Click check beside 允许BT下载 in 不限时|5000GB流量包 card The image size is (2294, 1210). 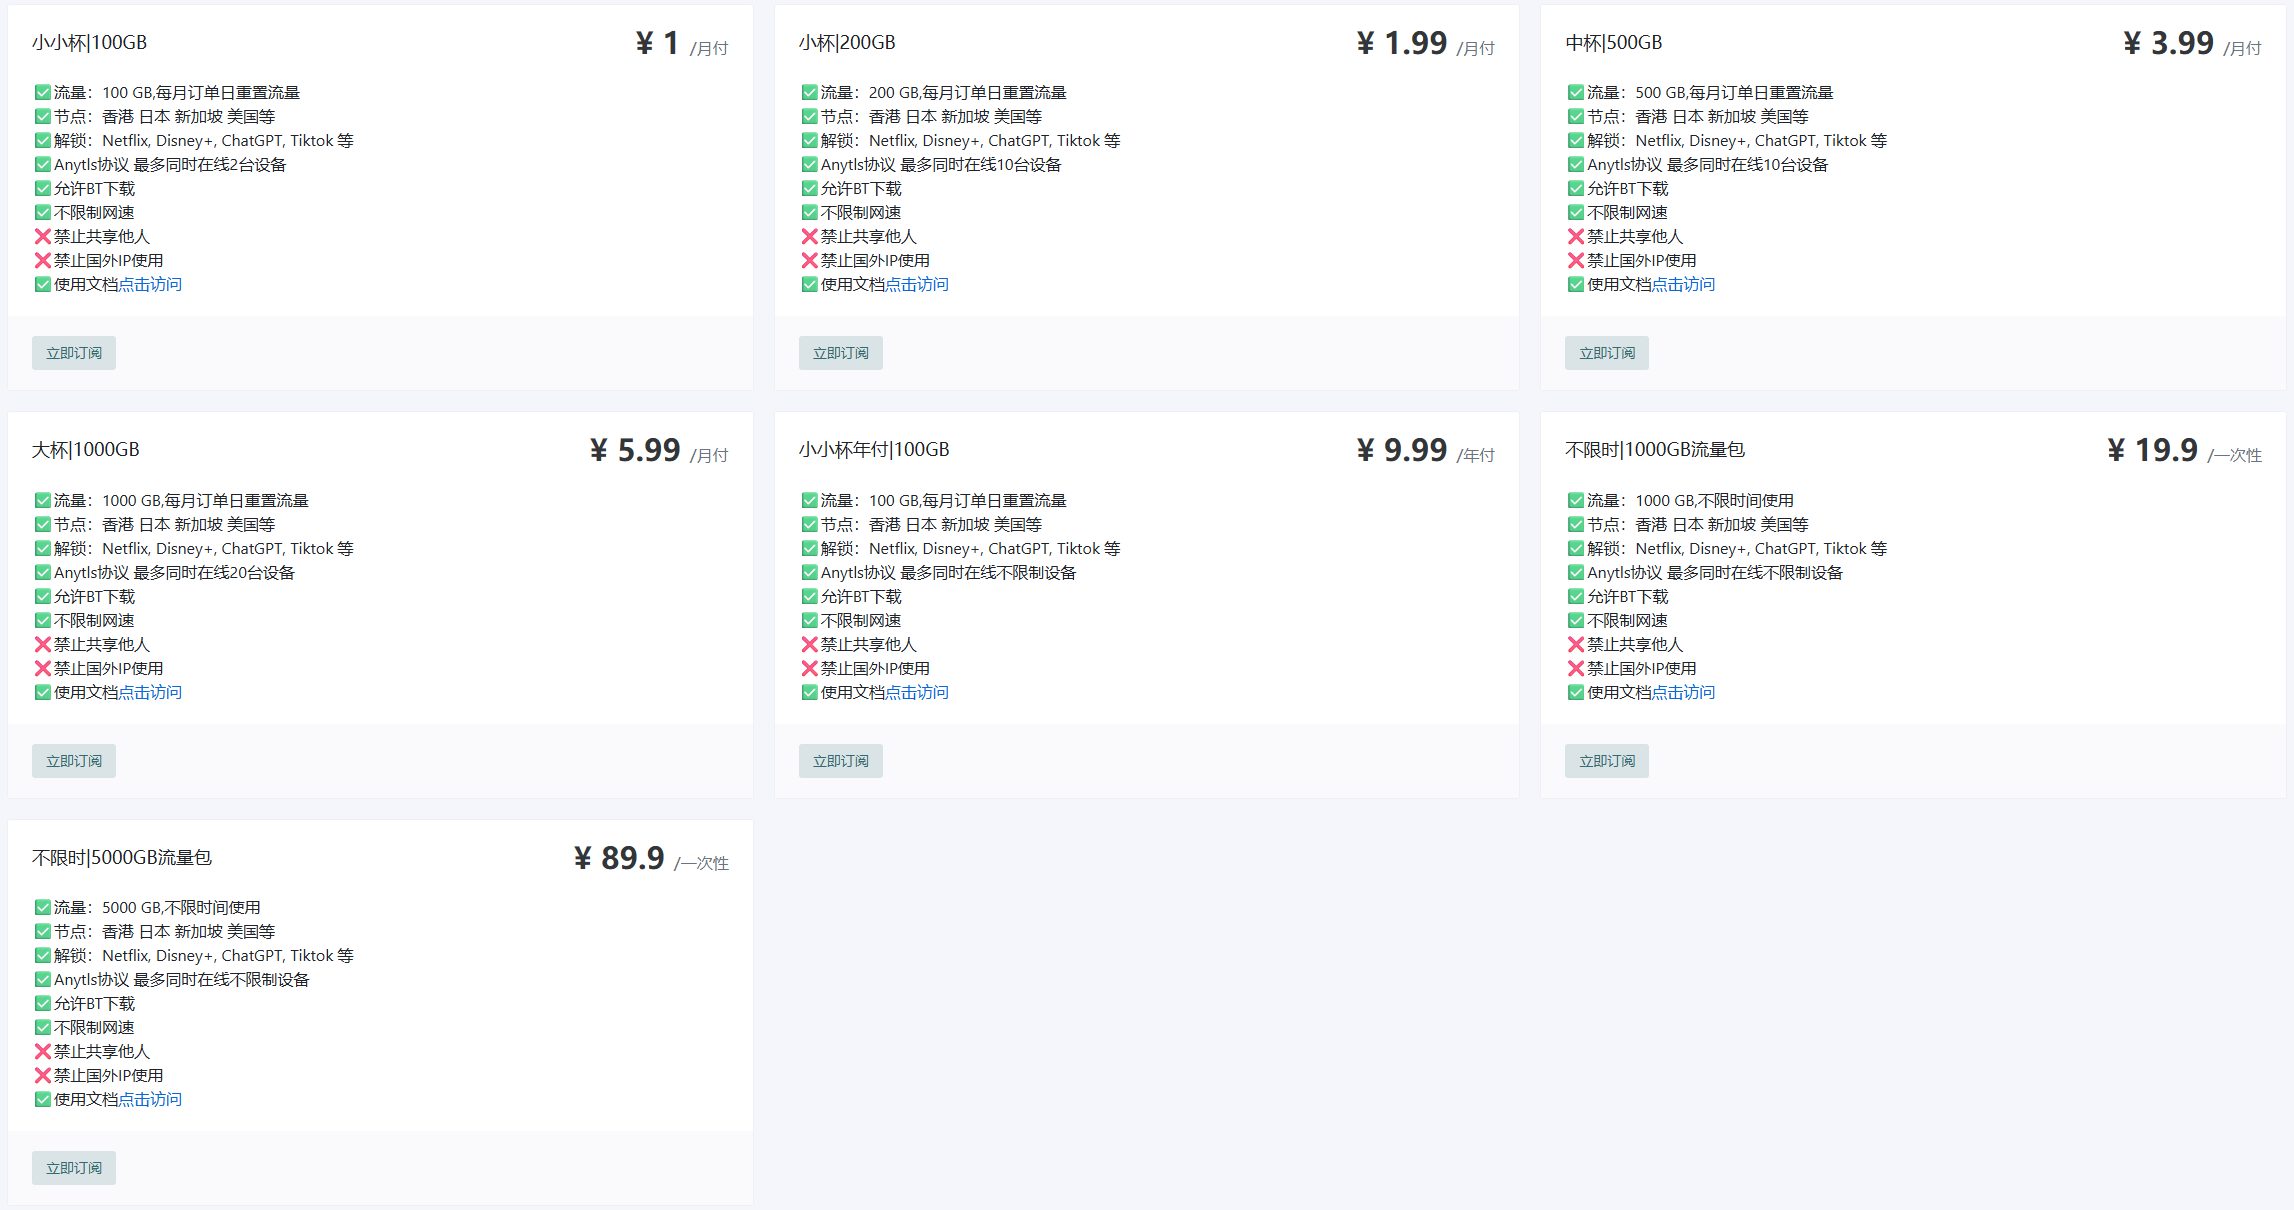coord(42,1004)
